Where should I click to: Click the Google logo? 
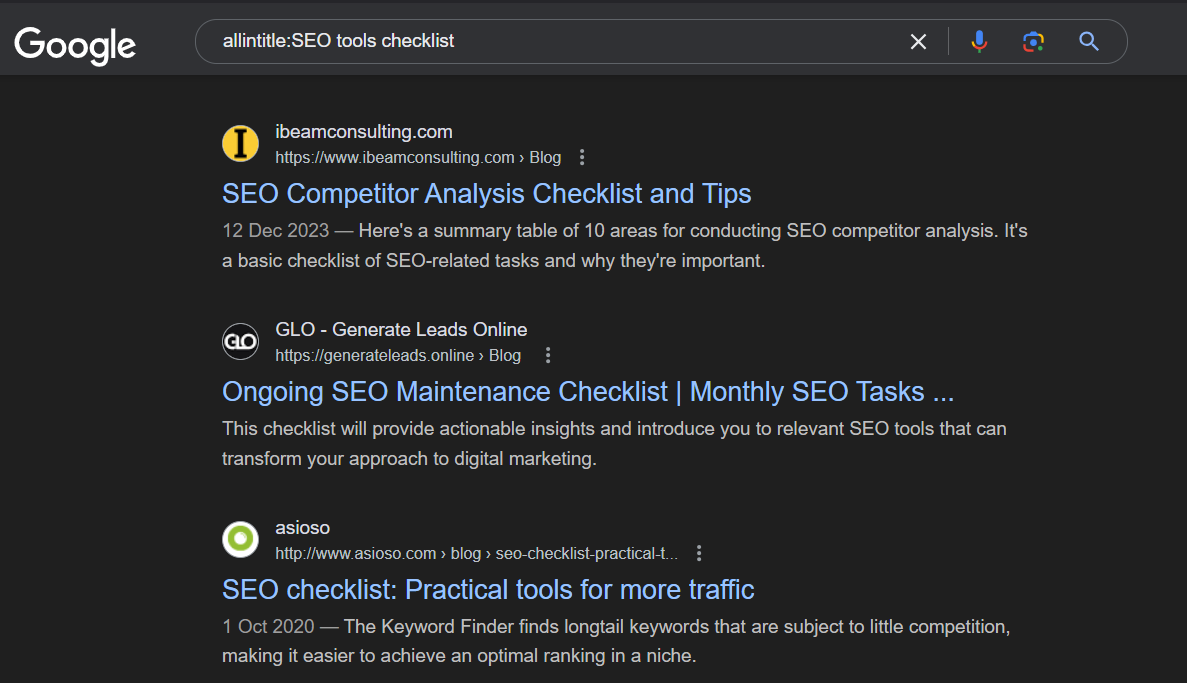pos(75,45)
